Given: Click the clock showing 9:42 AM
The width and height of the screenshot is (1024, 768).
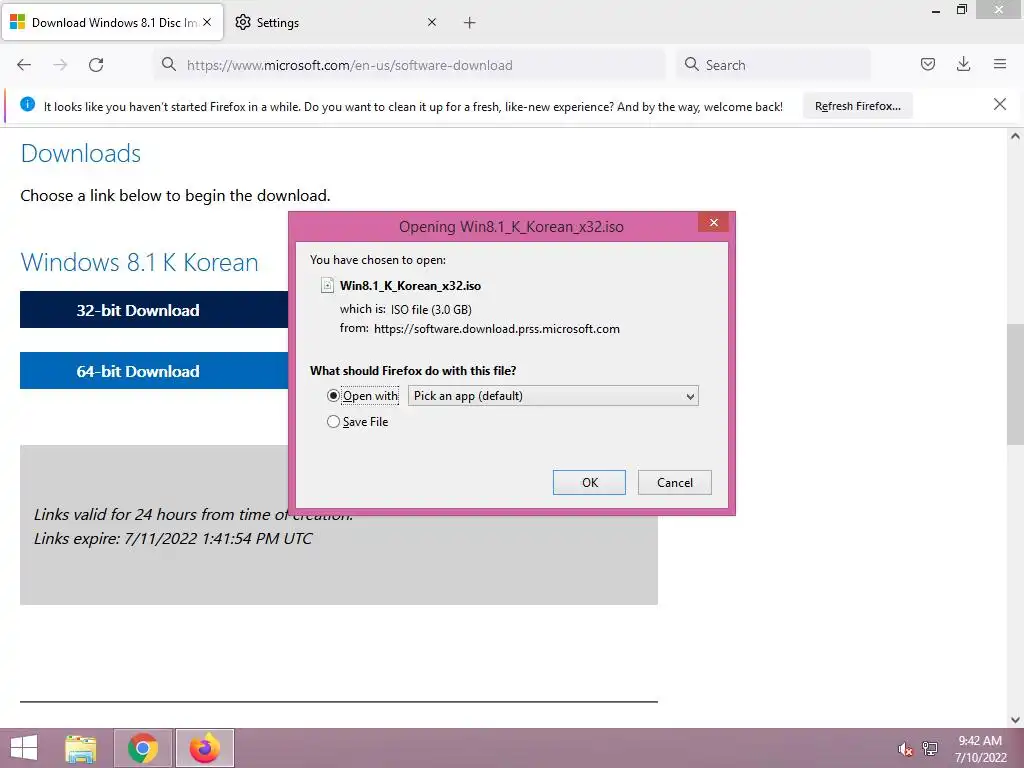Looking at the screenshot, I should coord(980,741).
